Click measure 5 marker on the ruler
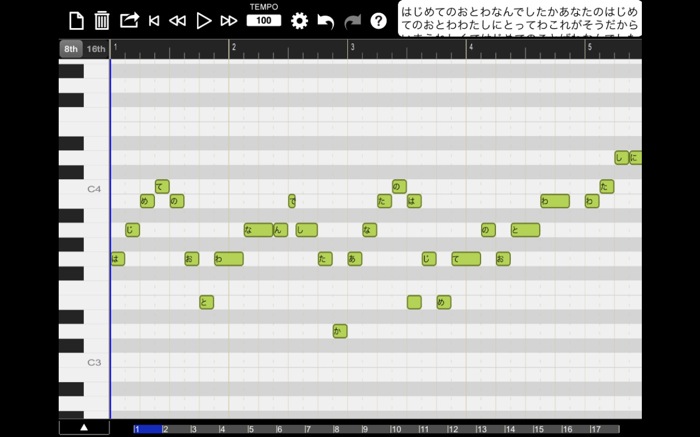The image size is (700, 437). click(x=589, y=46)
